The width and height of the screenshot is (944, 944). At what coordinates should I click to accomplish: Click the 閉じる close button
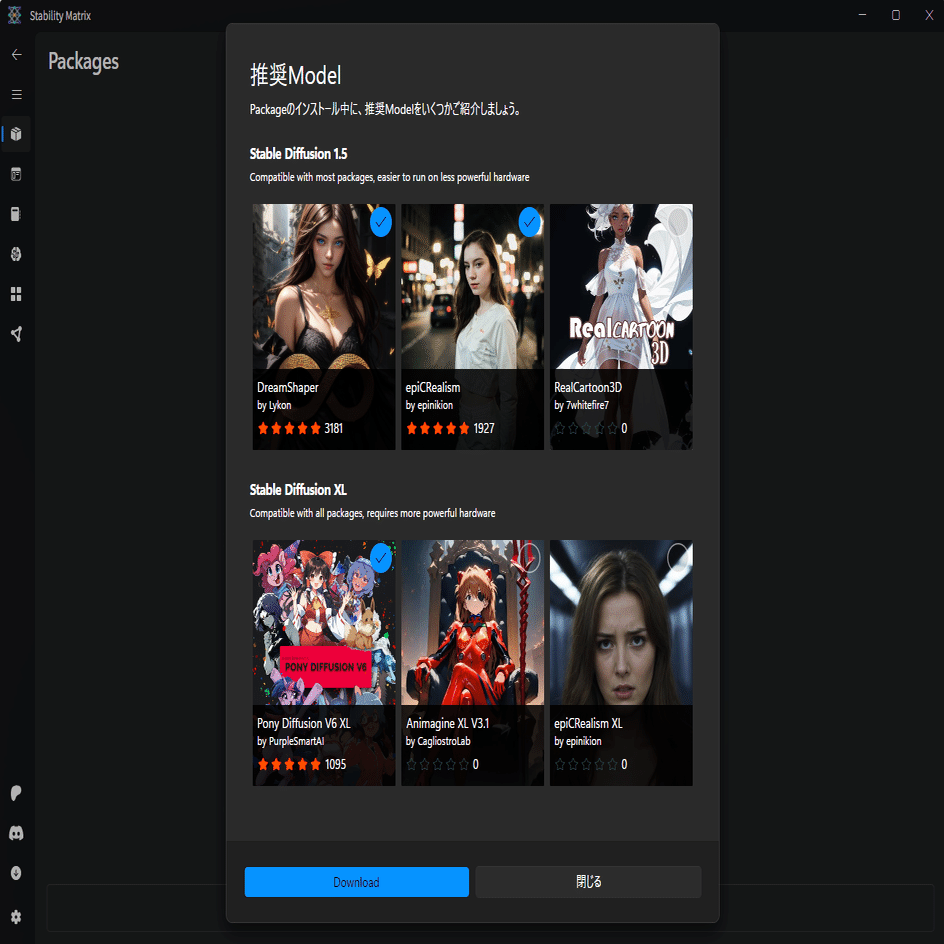pos(588,882)
